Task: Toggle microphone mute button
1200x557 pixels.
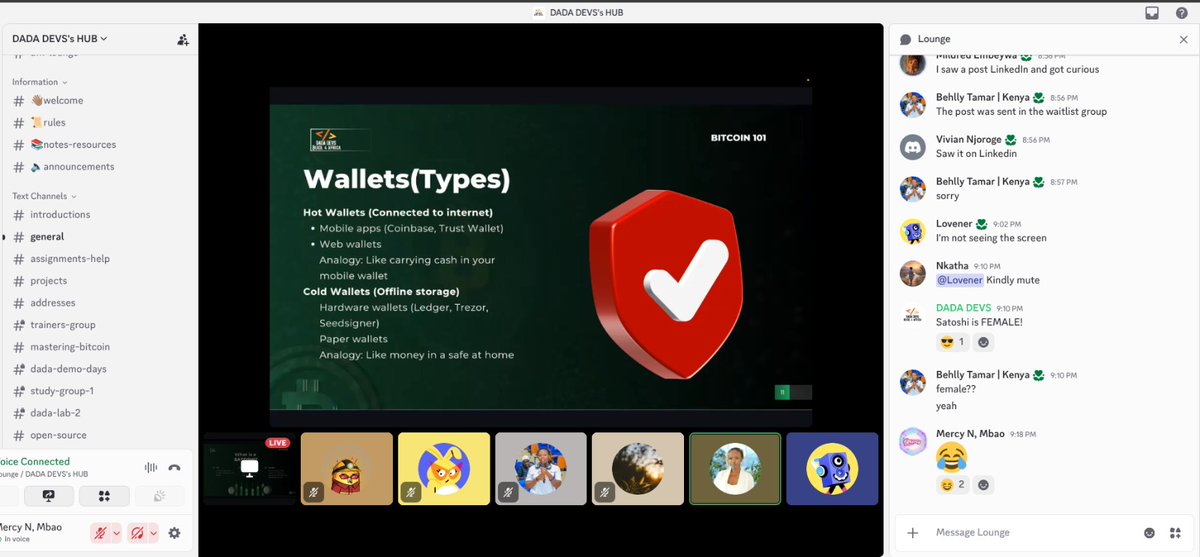Action: pos(100,533)
